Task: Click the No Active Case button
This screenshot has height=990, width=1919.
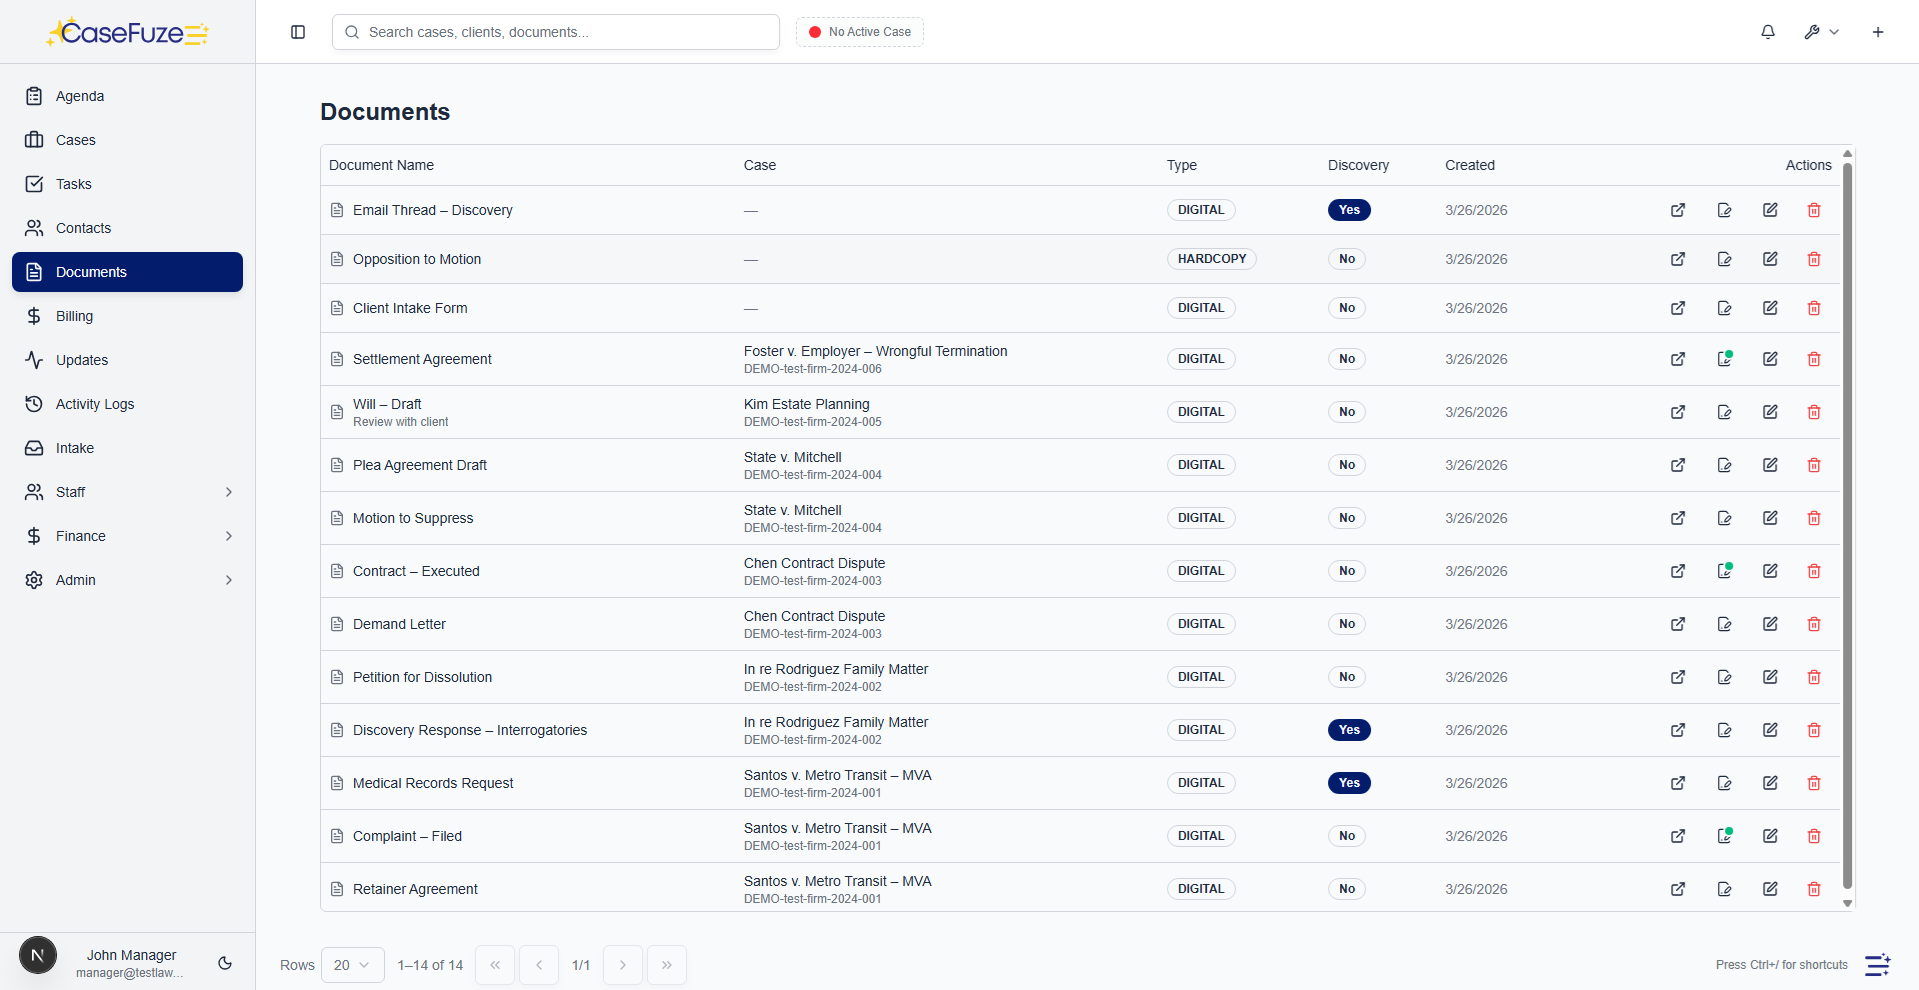Action: (860, 32)
